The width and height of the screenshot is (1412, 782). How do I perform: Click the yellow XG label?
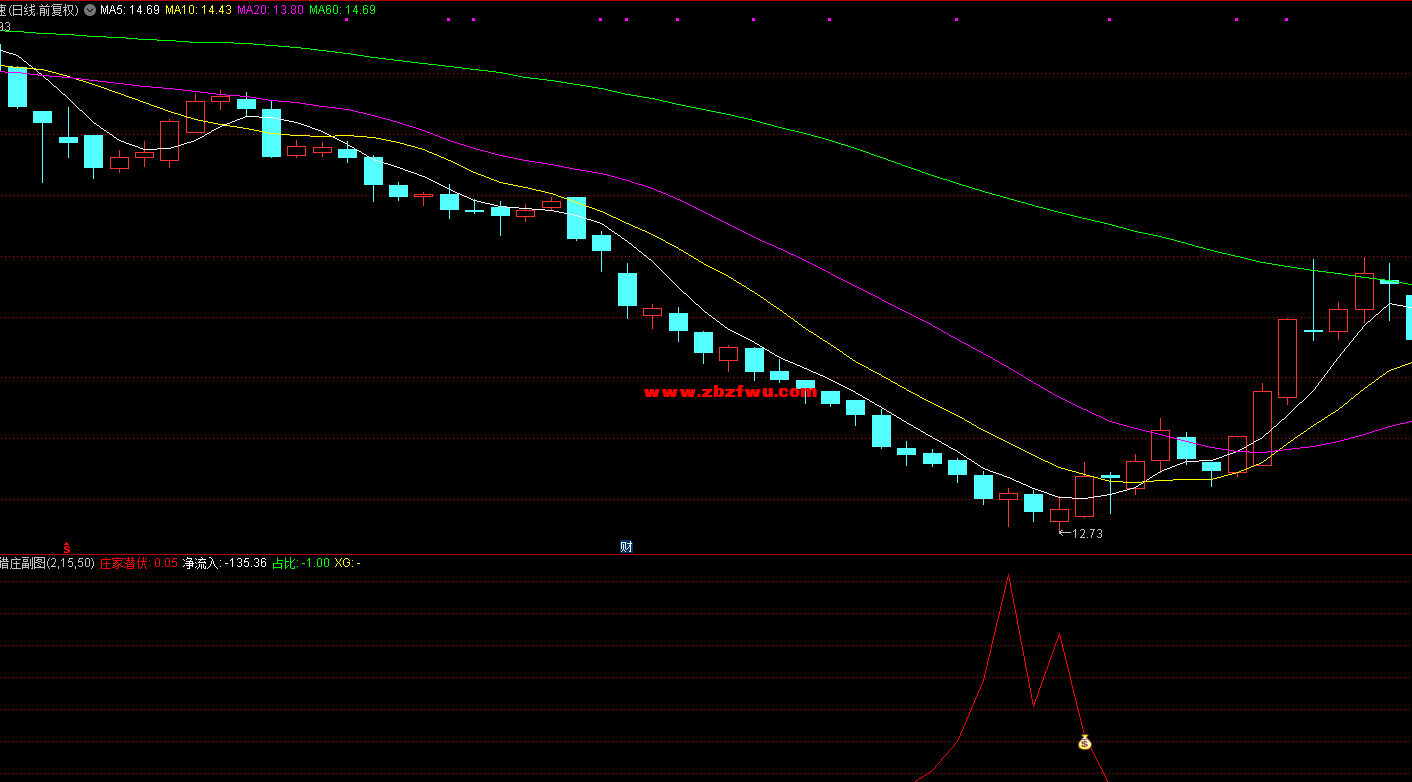pyautogui.click(x=347, y=563)
